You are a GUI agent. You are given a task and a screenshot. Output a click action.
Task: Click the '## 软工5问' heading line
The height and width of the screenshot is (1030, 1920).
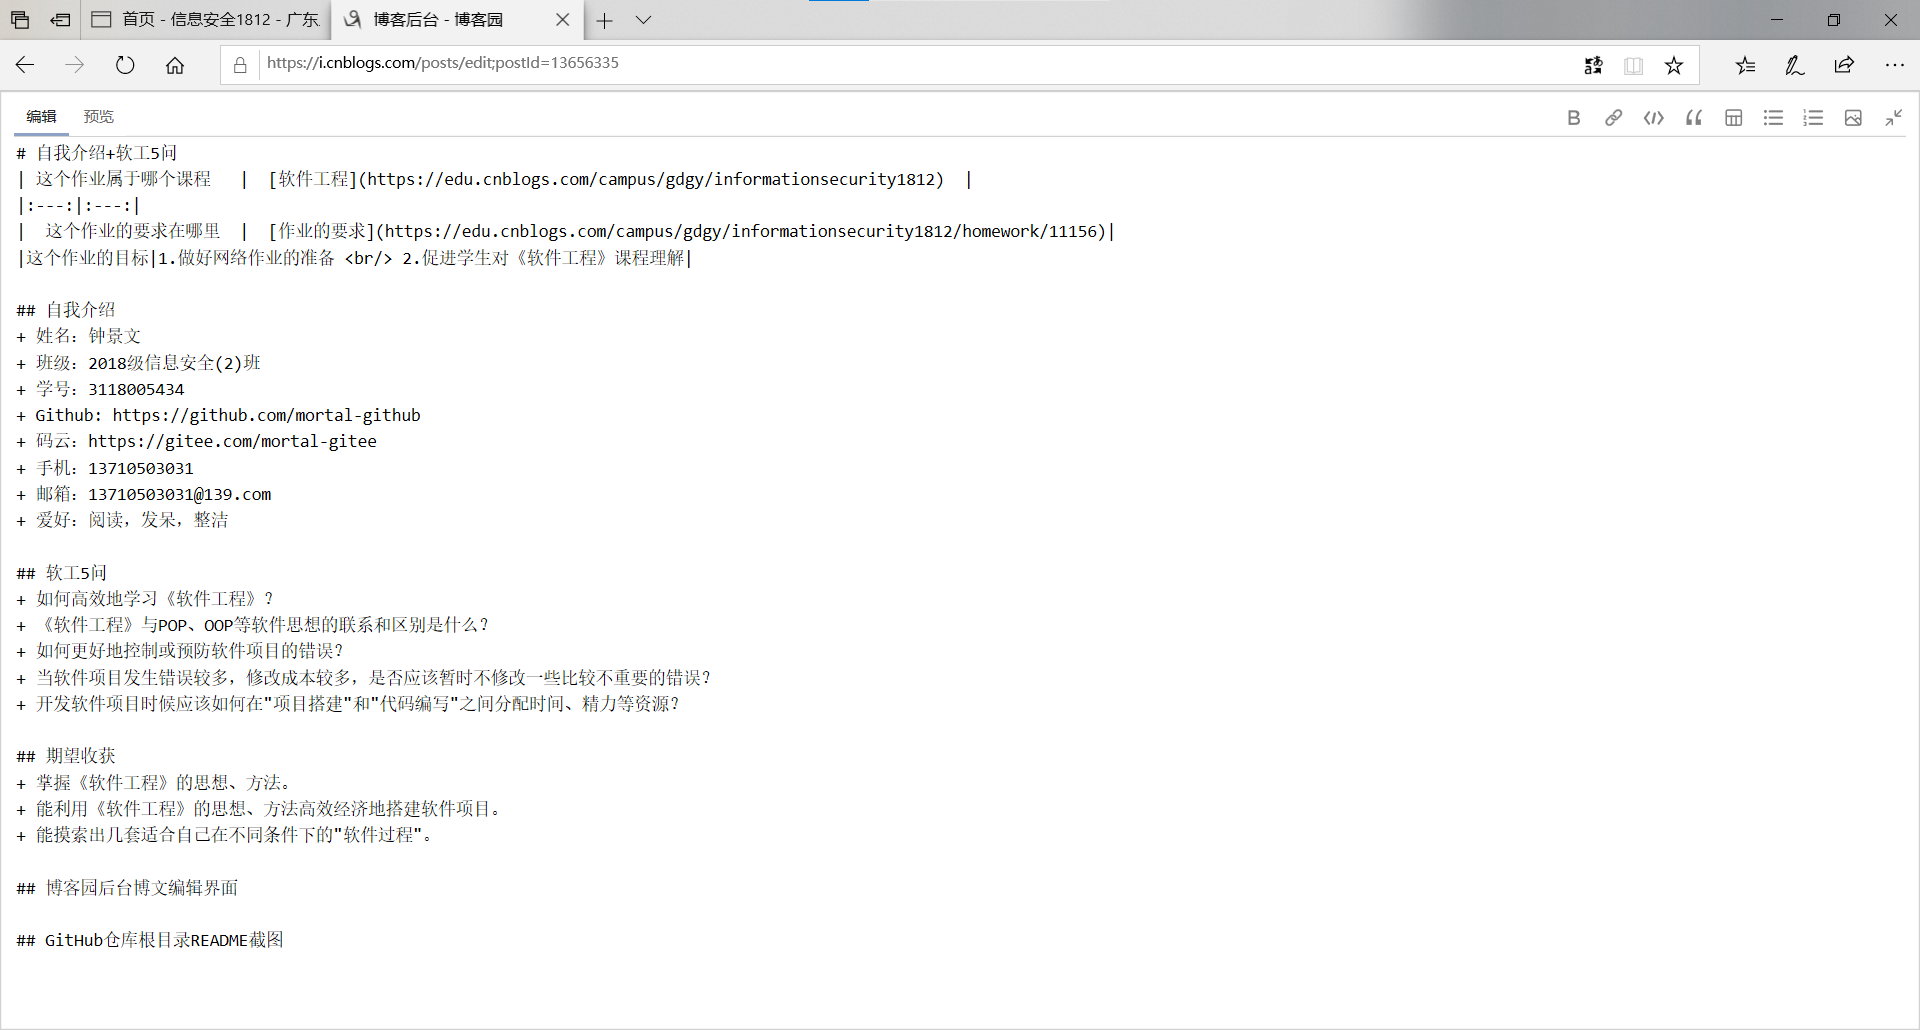coord(61,573)
